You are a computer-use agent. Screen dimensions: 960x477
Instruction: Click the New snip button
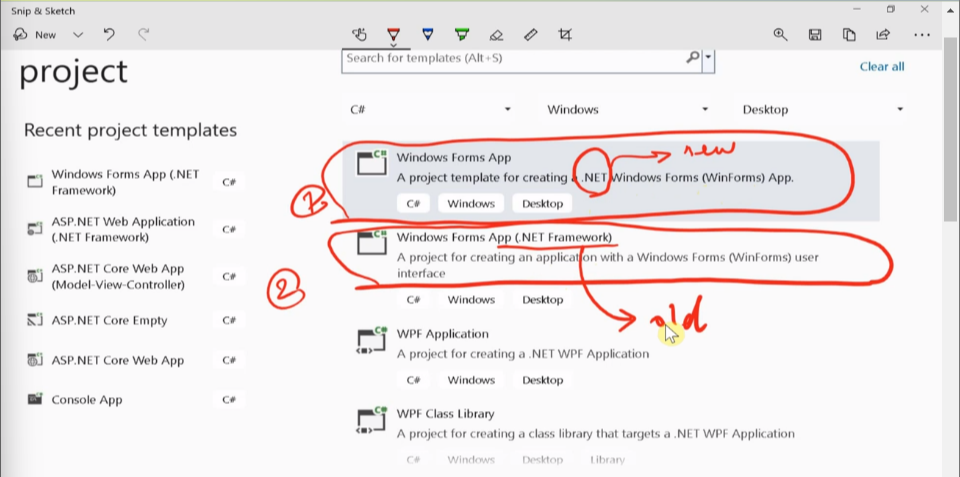pyautogui.click(x=35, y=35)
